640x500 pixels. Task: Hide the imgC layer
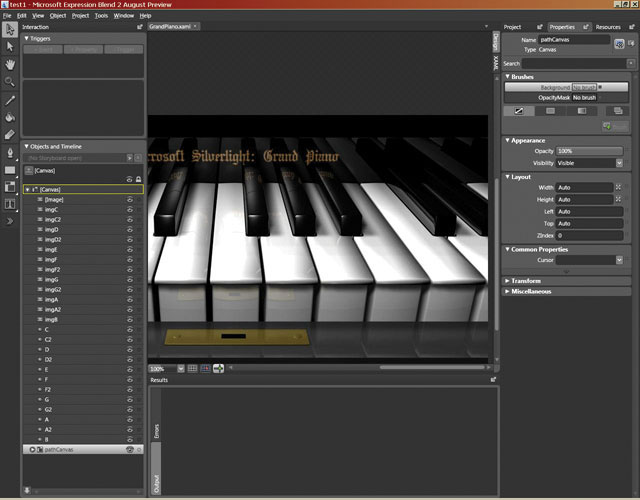point(130,209)
